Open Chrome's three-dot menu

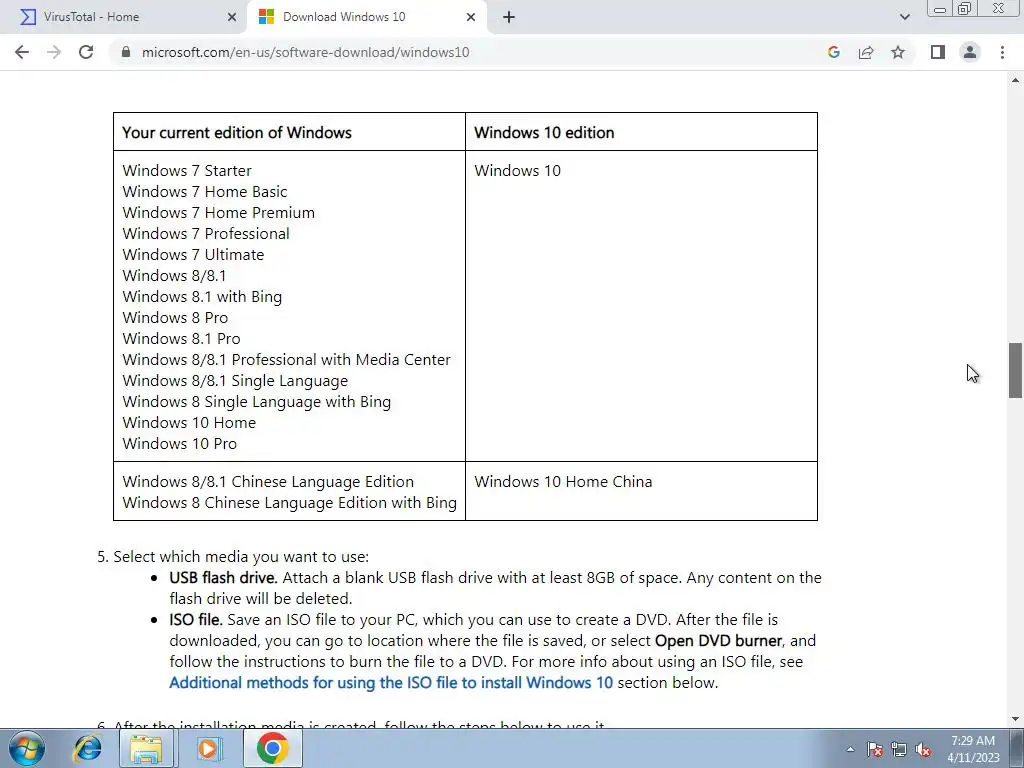click(x=1002, y=52)
